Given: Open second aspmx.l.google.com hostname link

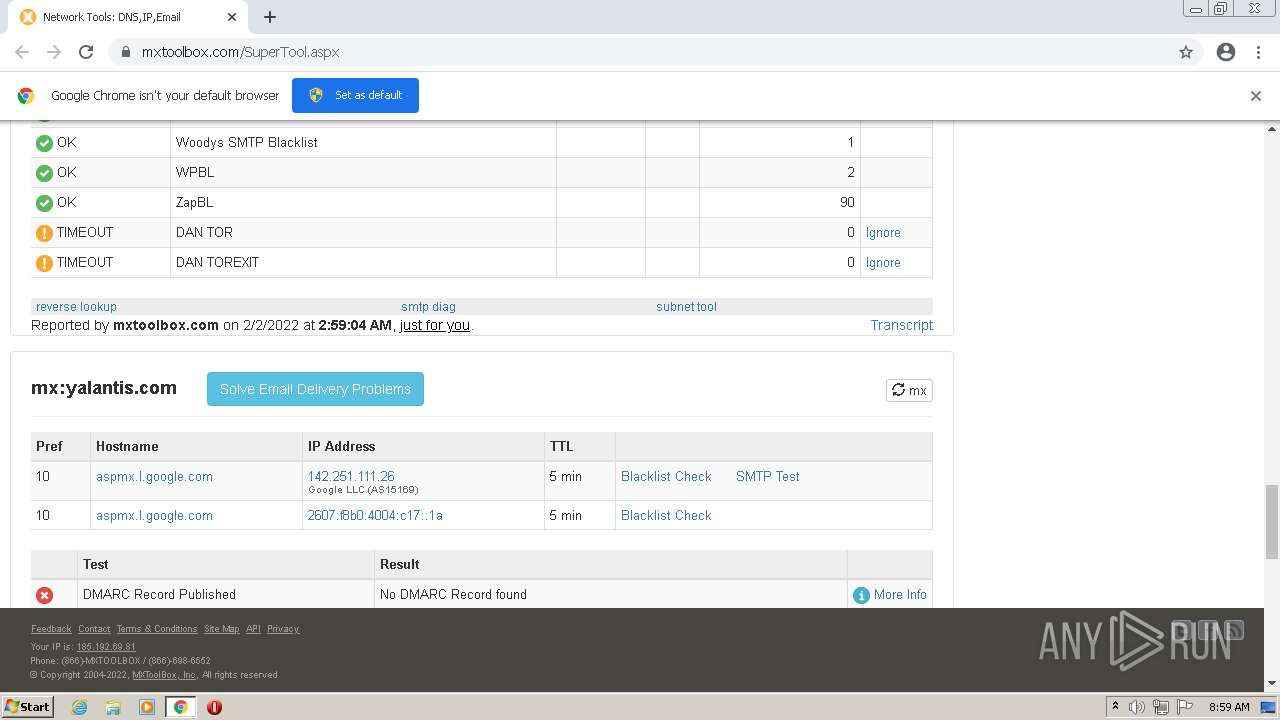Looking at the screenshot, I should pyautogui.click(x=154, y=516).
